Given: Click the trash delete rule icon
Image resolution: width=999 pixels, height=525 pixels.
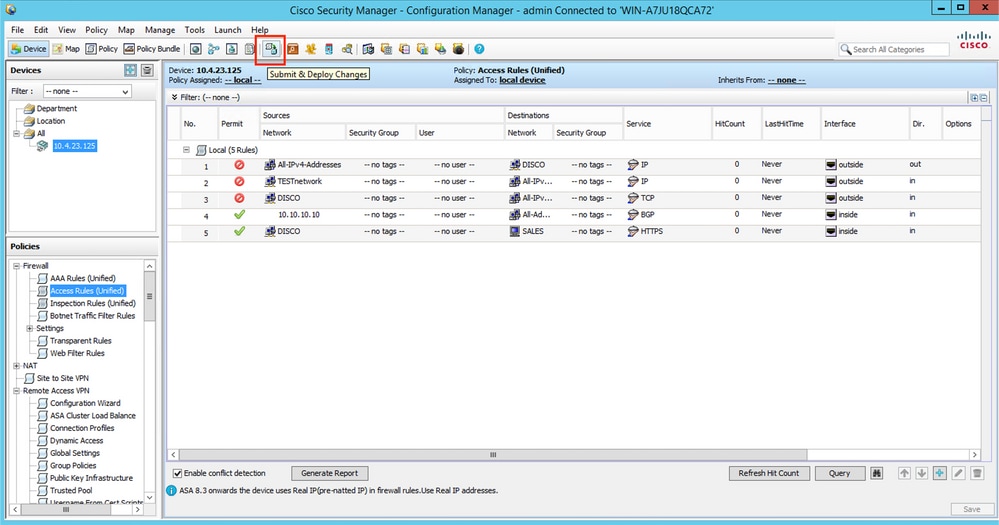Looking at the screenshot, I should pos(977,473).
